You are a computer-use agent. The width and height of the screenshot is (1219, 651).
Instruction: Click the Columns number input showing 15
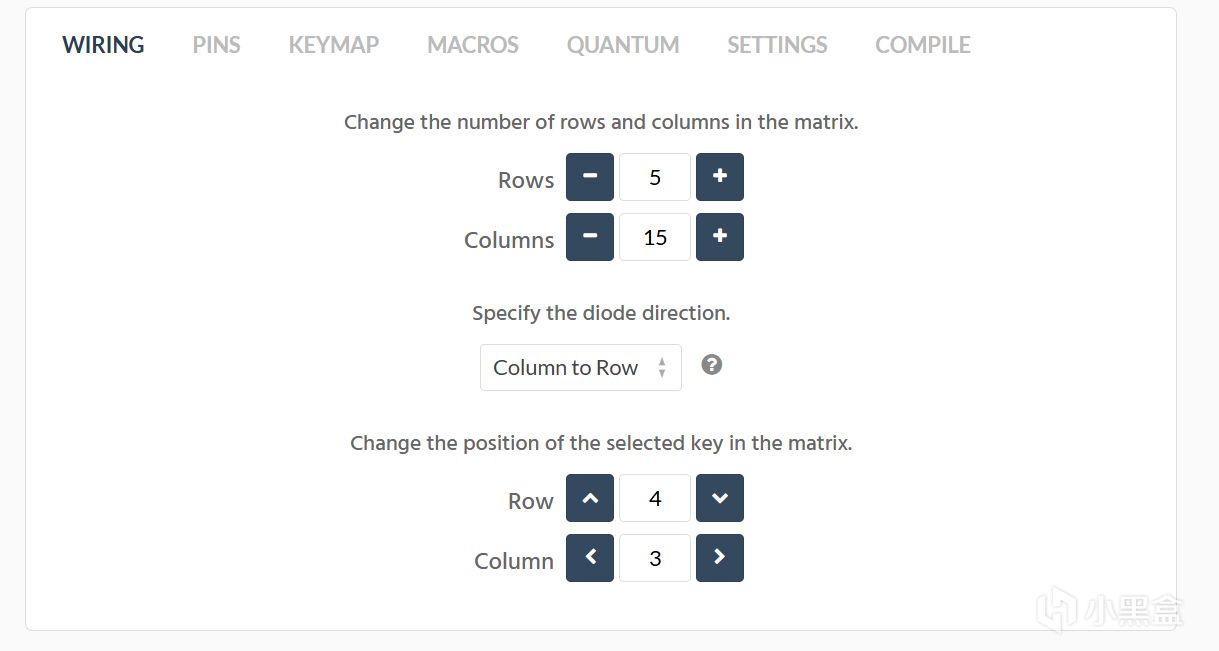655,237
